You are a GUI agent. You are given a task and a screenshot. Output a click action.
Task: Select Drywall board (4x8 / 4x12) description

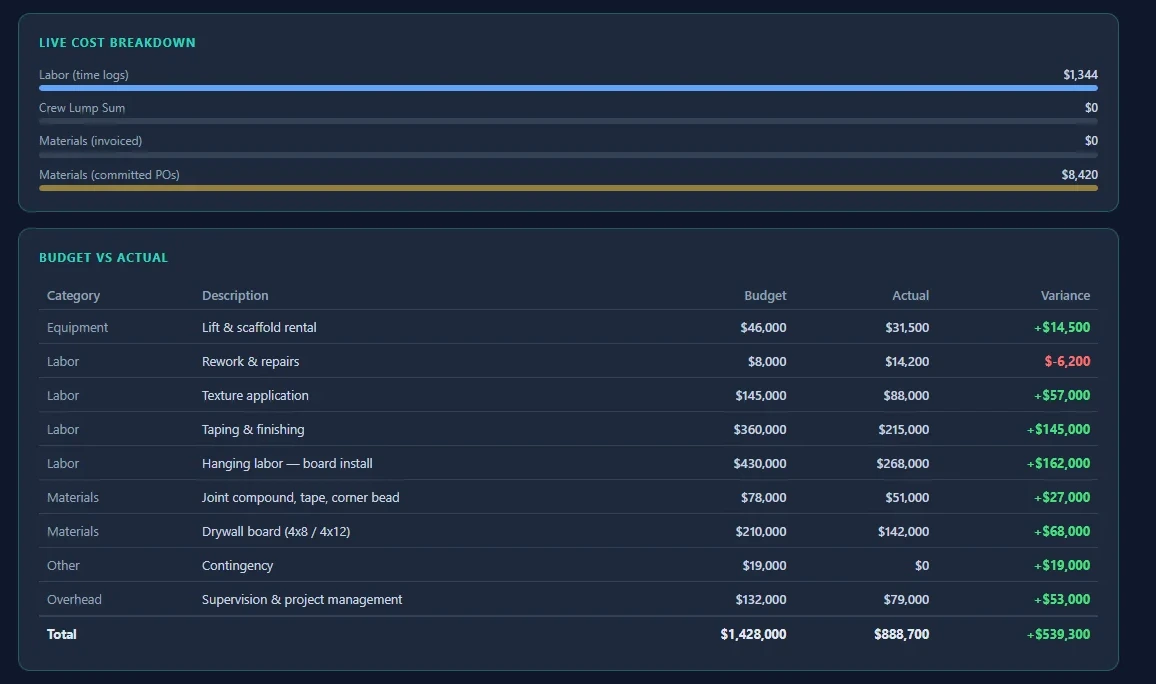[x=276, y=531]
